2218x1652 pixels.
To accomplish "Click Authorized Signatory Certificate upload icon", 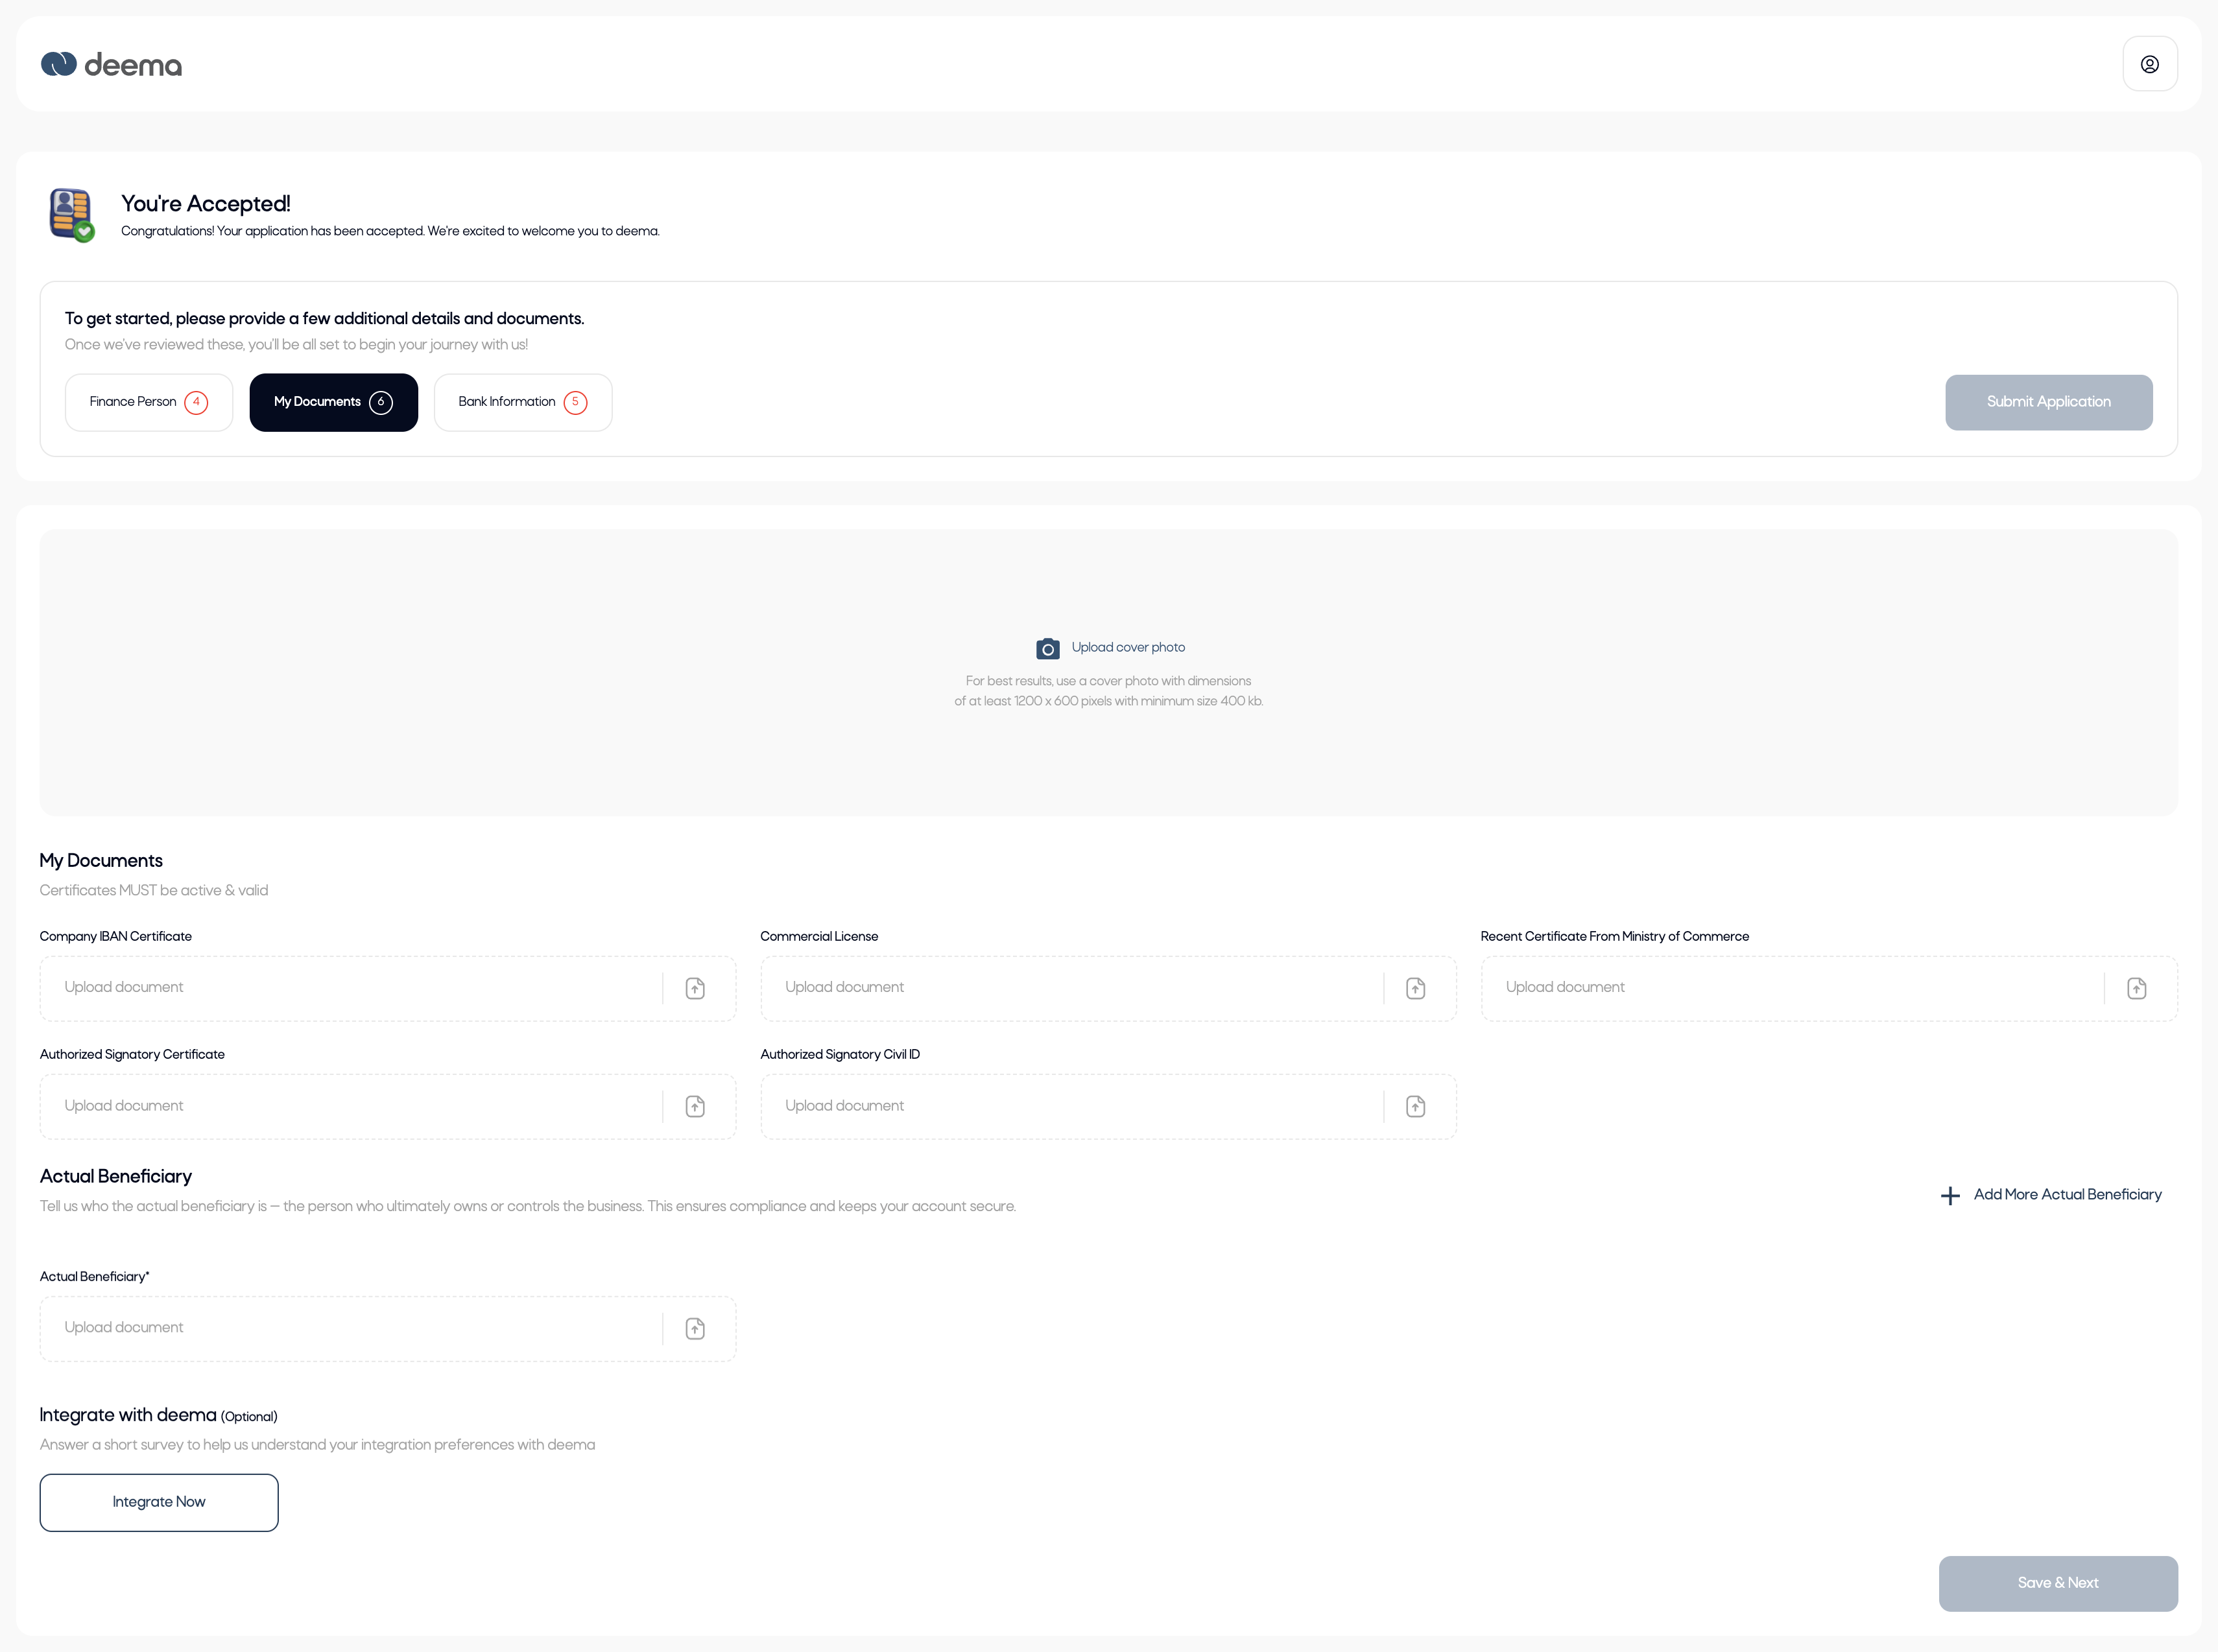I will [695, 1106].
